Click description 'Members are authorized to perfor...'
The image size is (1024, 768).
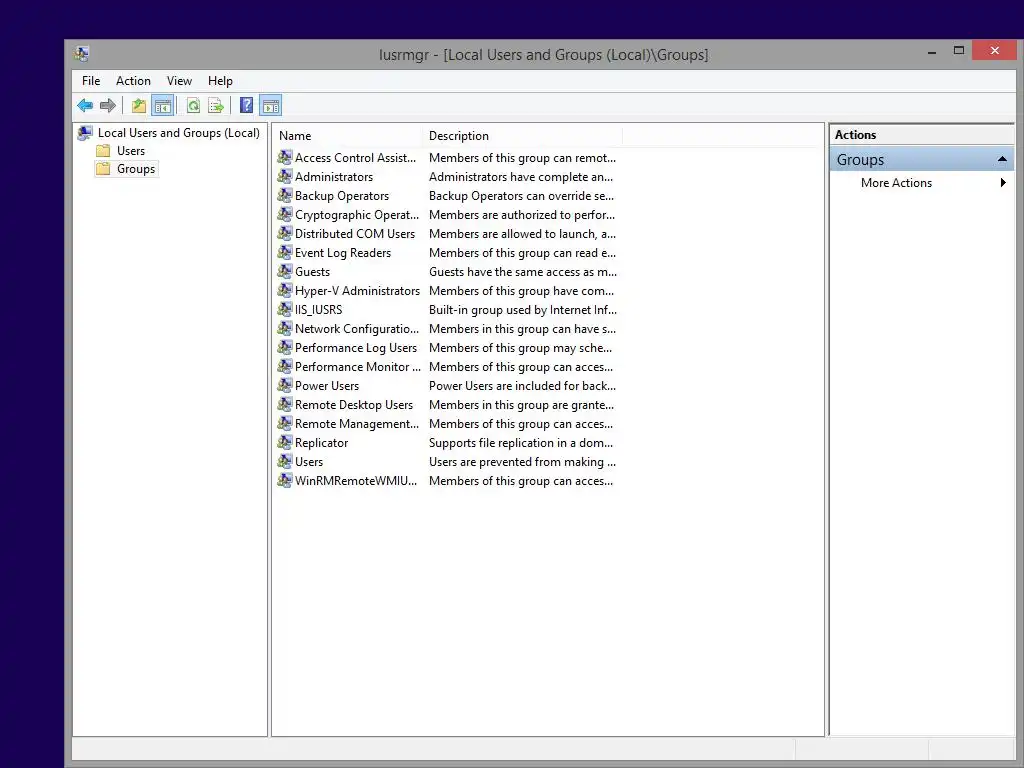(522, 214)
